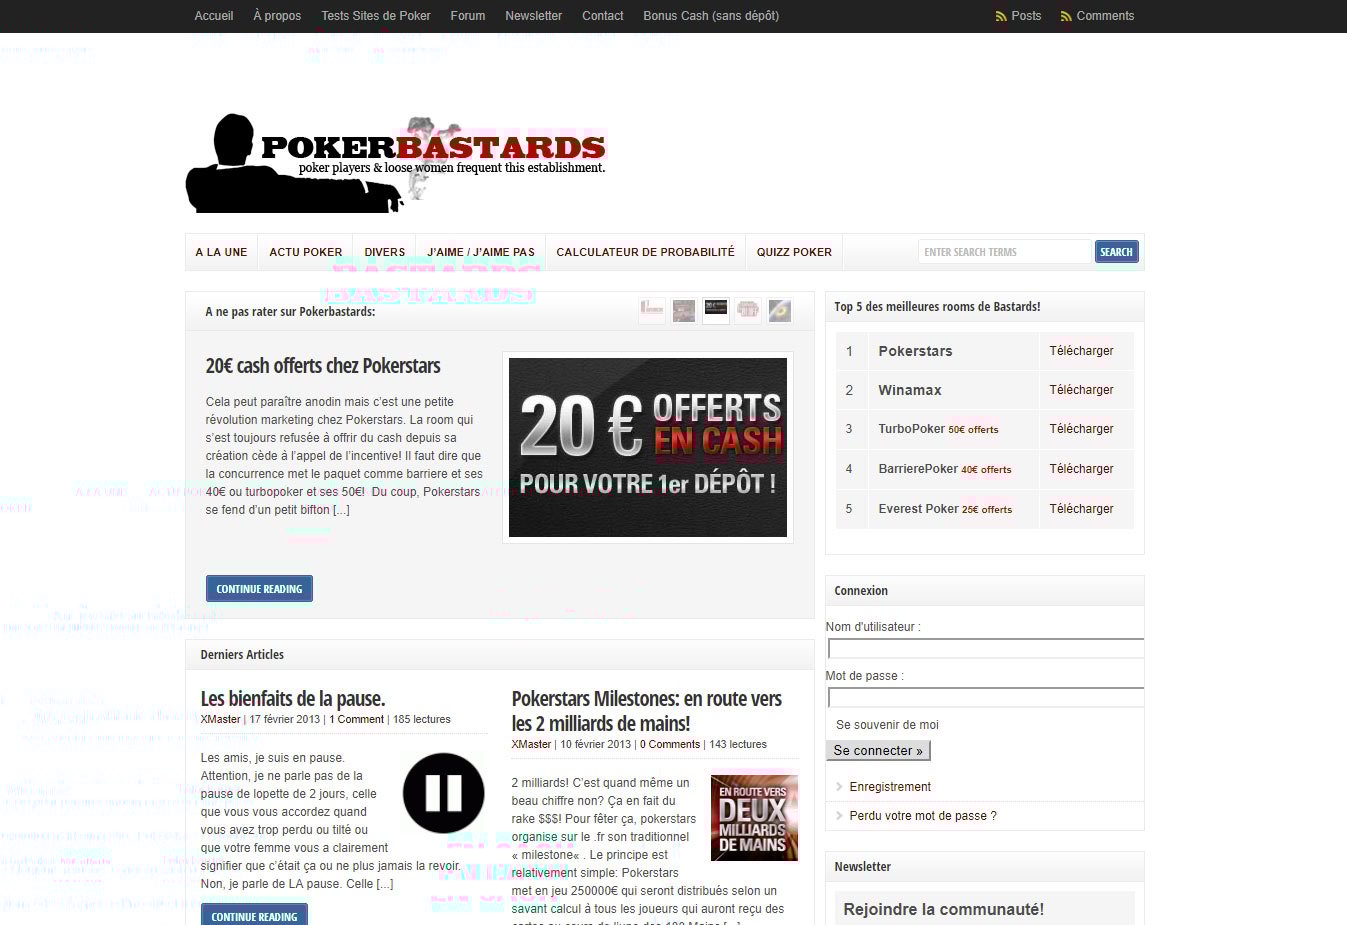Focus the Enter Search Terms field

click(1004, 252)
